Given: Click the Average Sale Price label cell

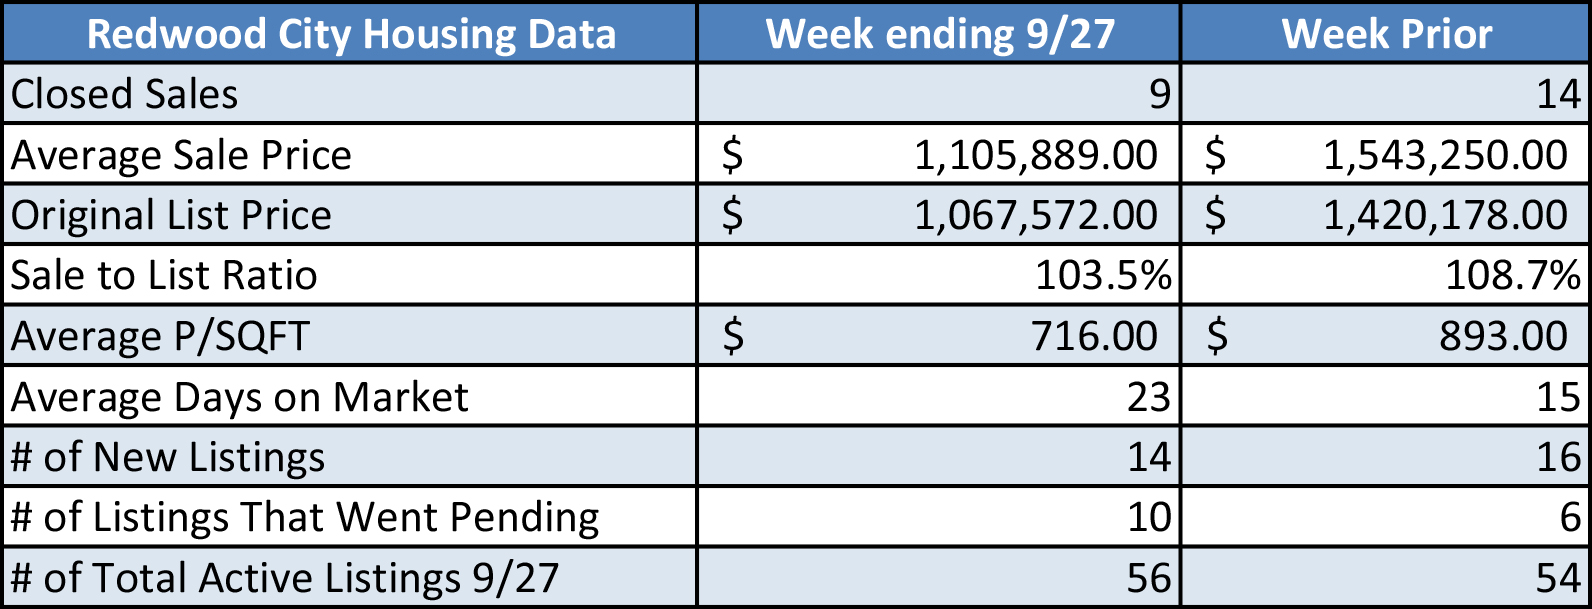Looking at the screenshot, I should click(350, 154).
